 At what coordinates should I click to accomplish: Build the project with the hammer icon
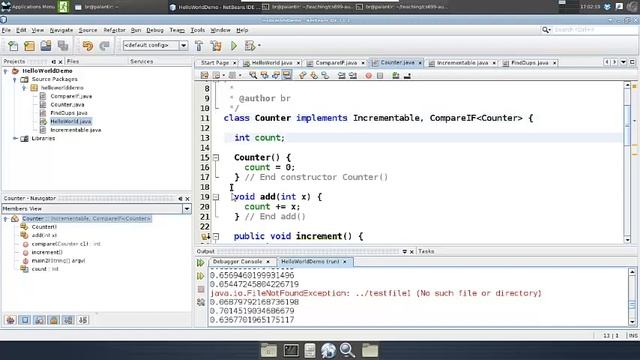(x=199, y=46)
